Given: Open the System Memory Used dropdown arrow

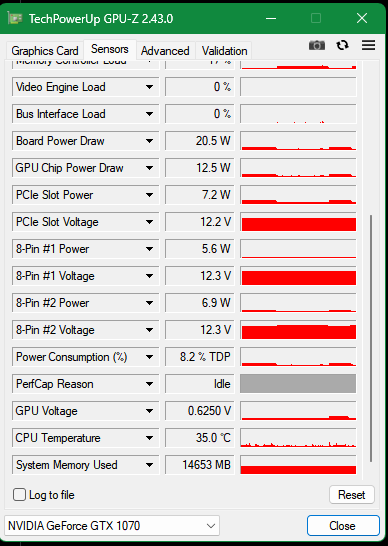Looking at the screenshot, I should 149,465.
